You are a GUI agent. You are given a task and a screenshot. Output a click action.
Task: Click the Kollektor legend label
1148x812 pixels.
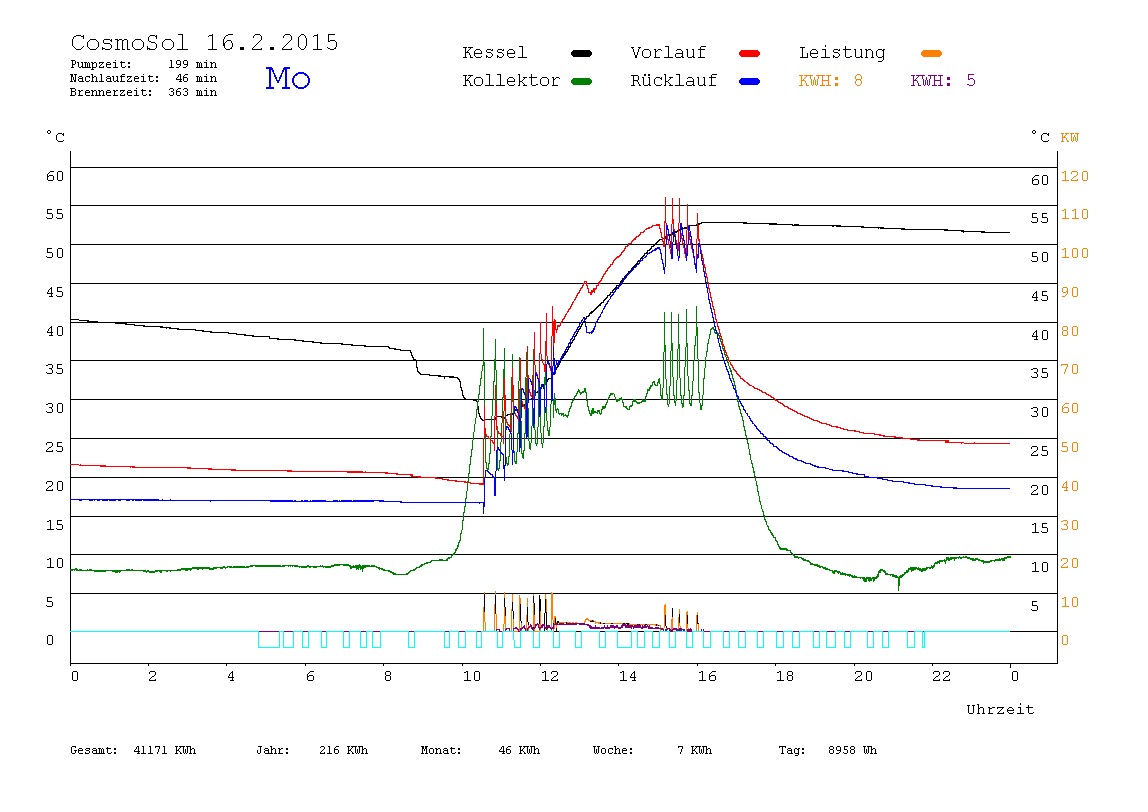click(511, 81)
